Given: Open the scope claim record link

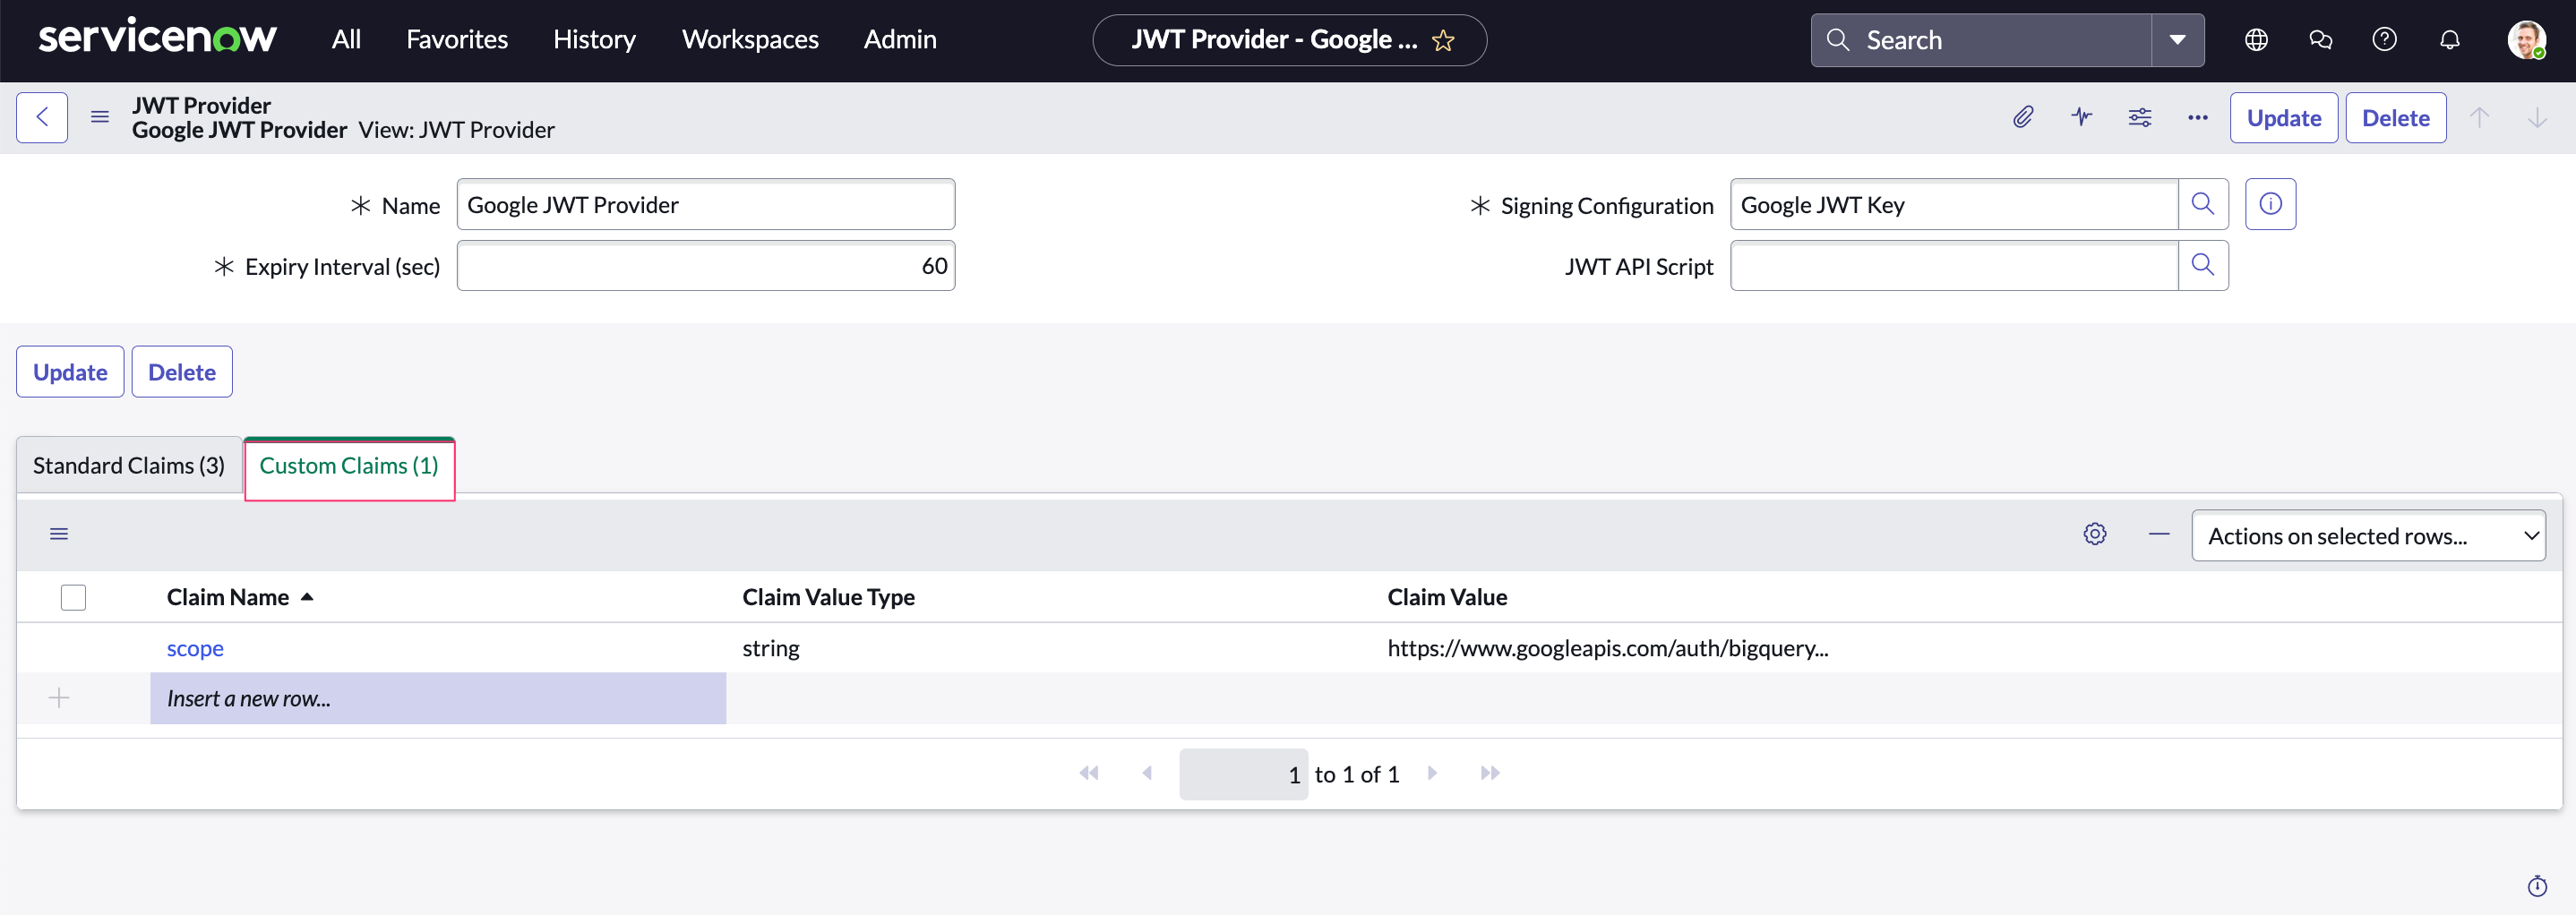Looking at the screenshot, I should point(195,648).
